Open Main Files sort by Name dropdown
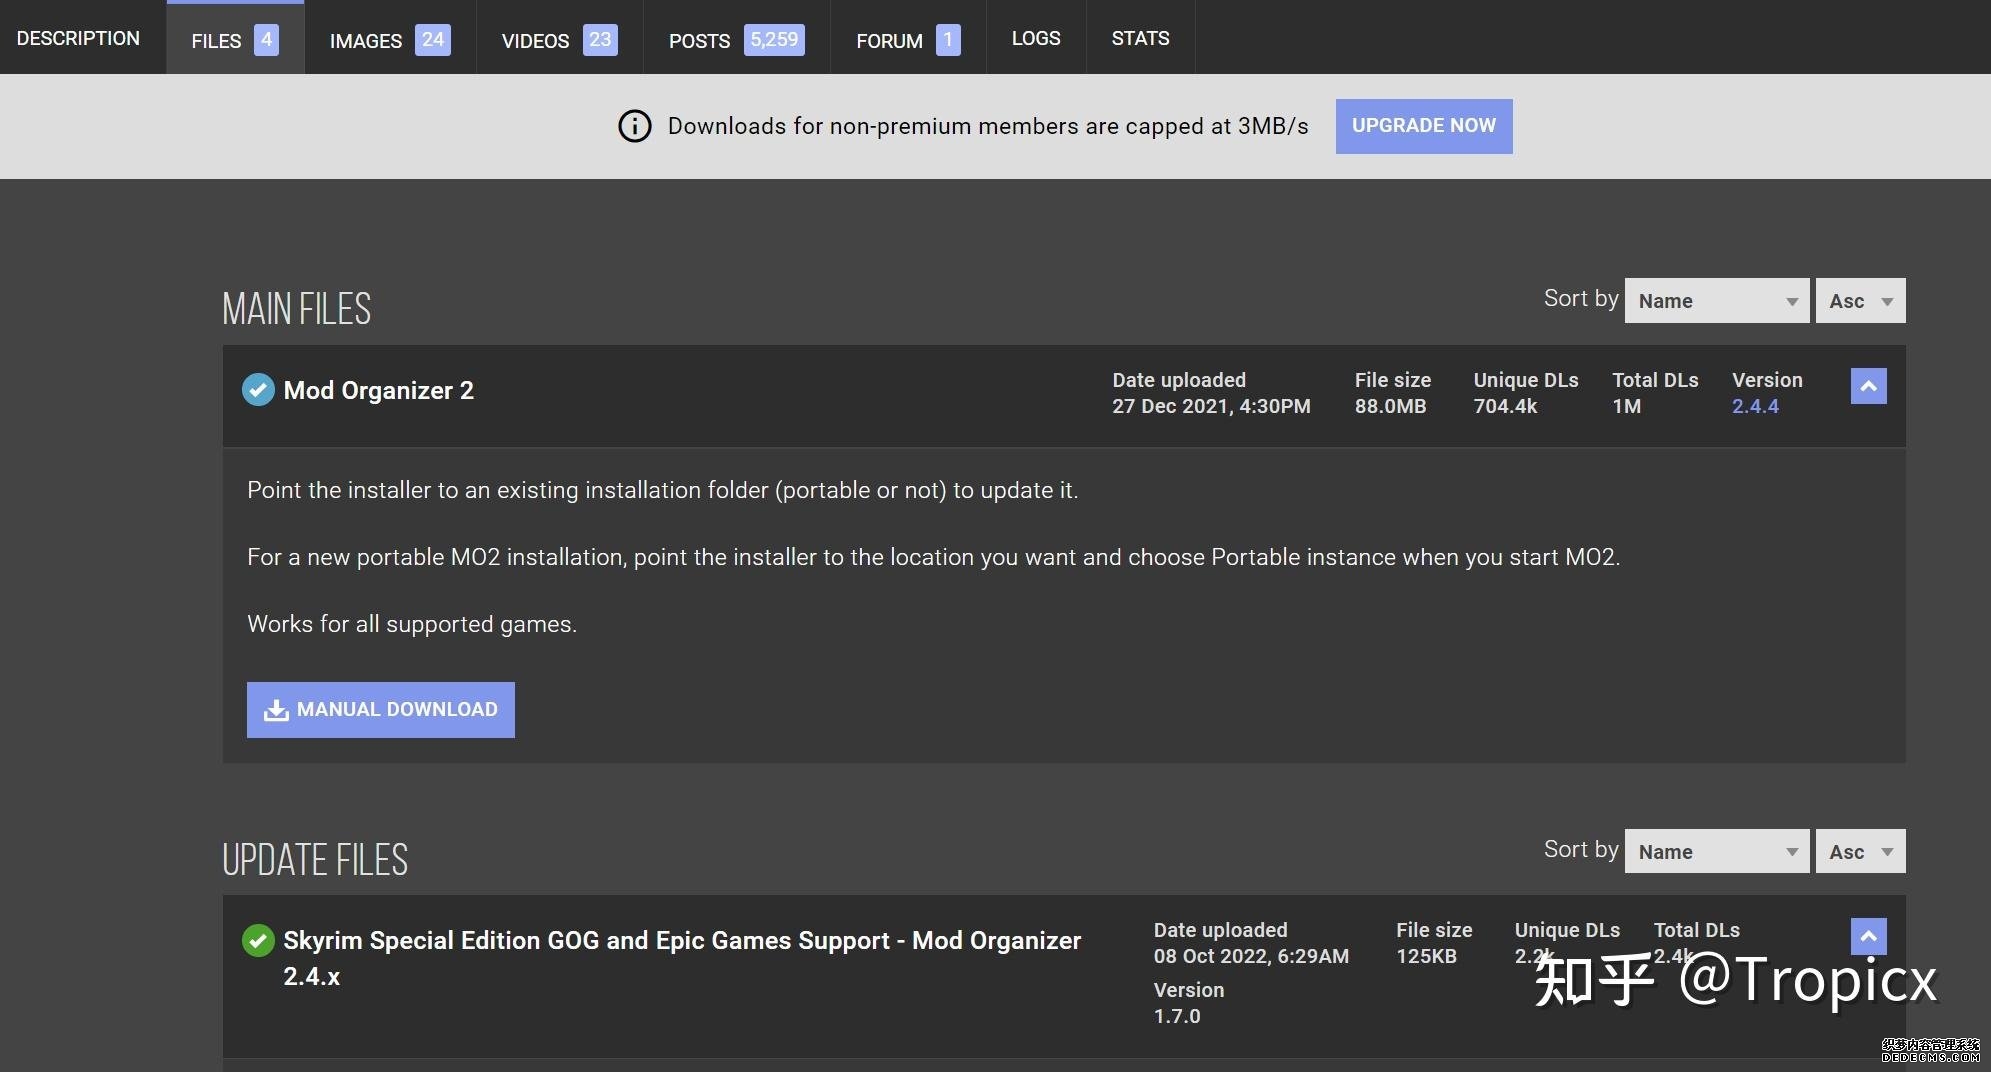Viewport: 1991px width, 1072px height. click(1716, 301)
